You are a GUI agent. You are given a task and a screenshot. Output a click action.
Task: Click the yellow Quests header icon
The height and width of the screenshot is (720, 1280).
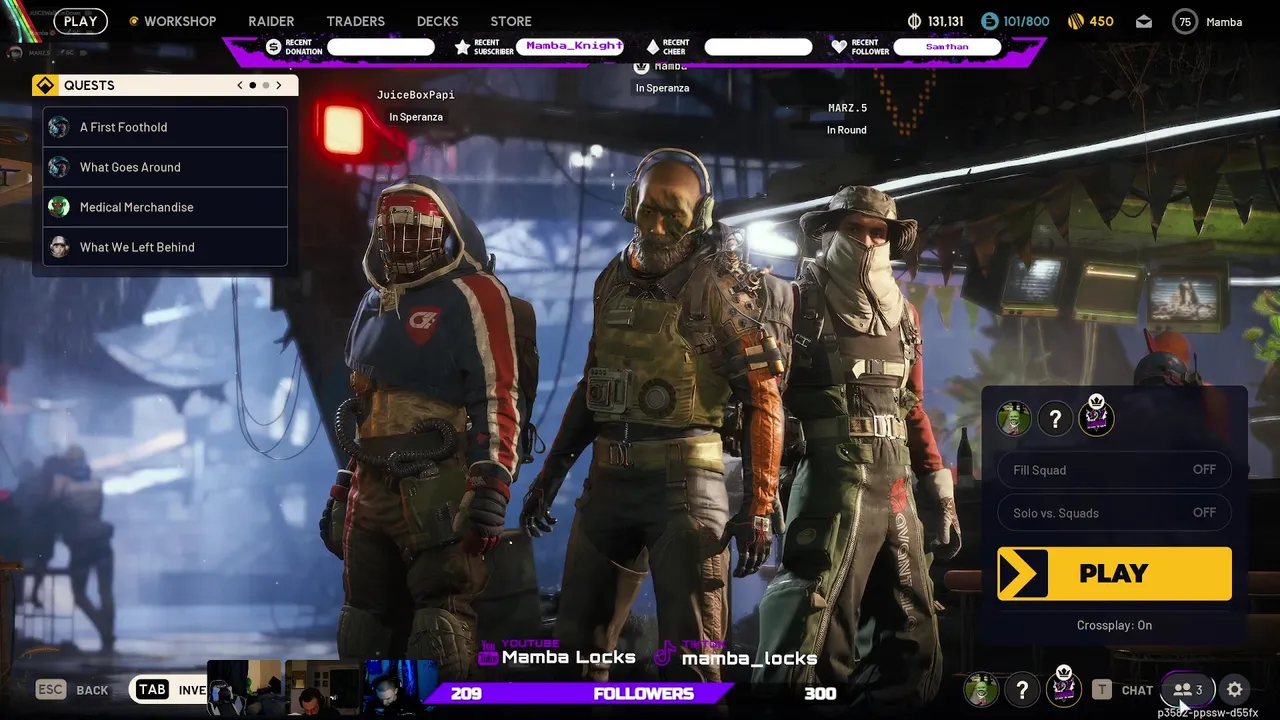(44, 85)
